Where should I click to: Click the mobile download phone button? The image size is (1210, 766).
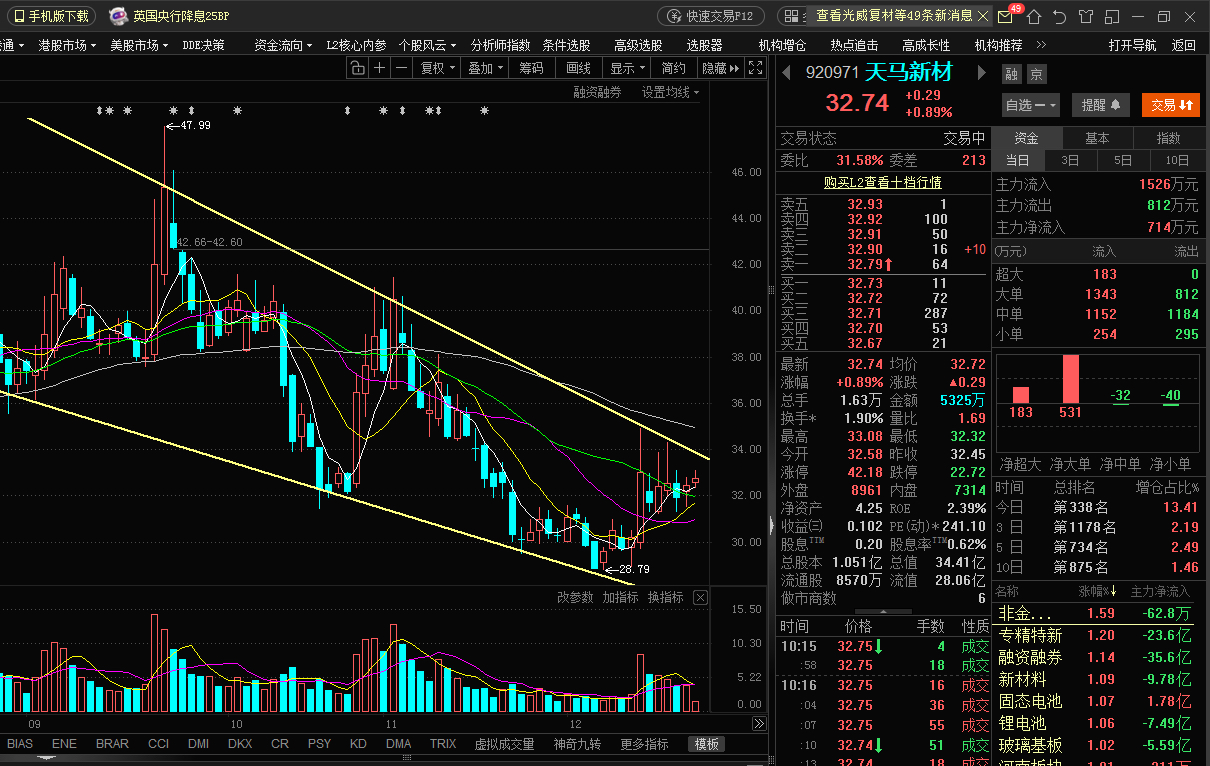click(52, 16)
